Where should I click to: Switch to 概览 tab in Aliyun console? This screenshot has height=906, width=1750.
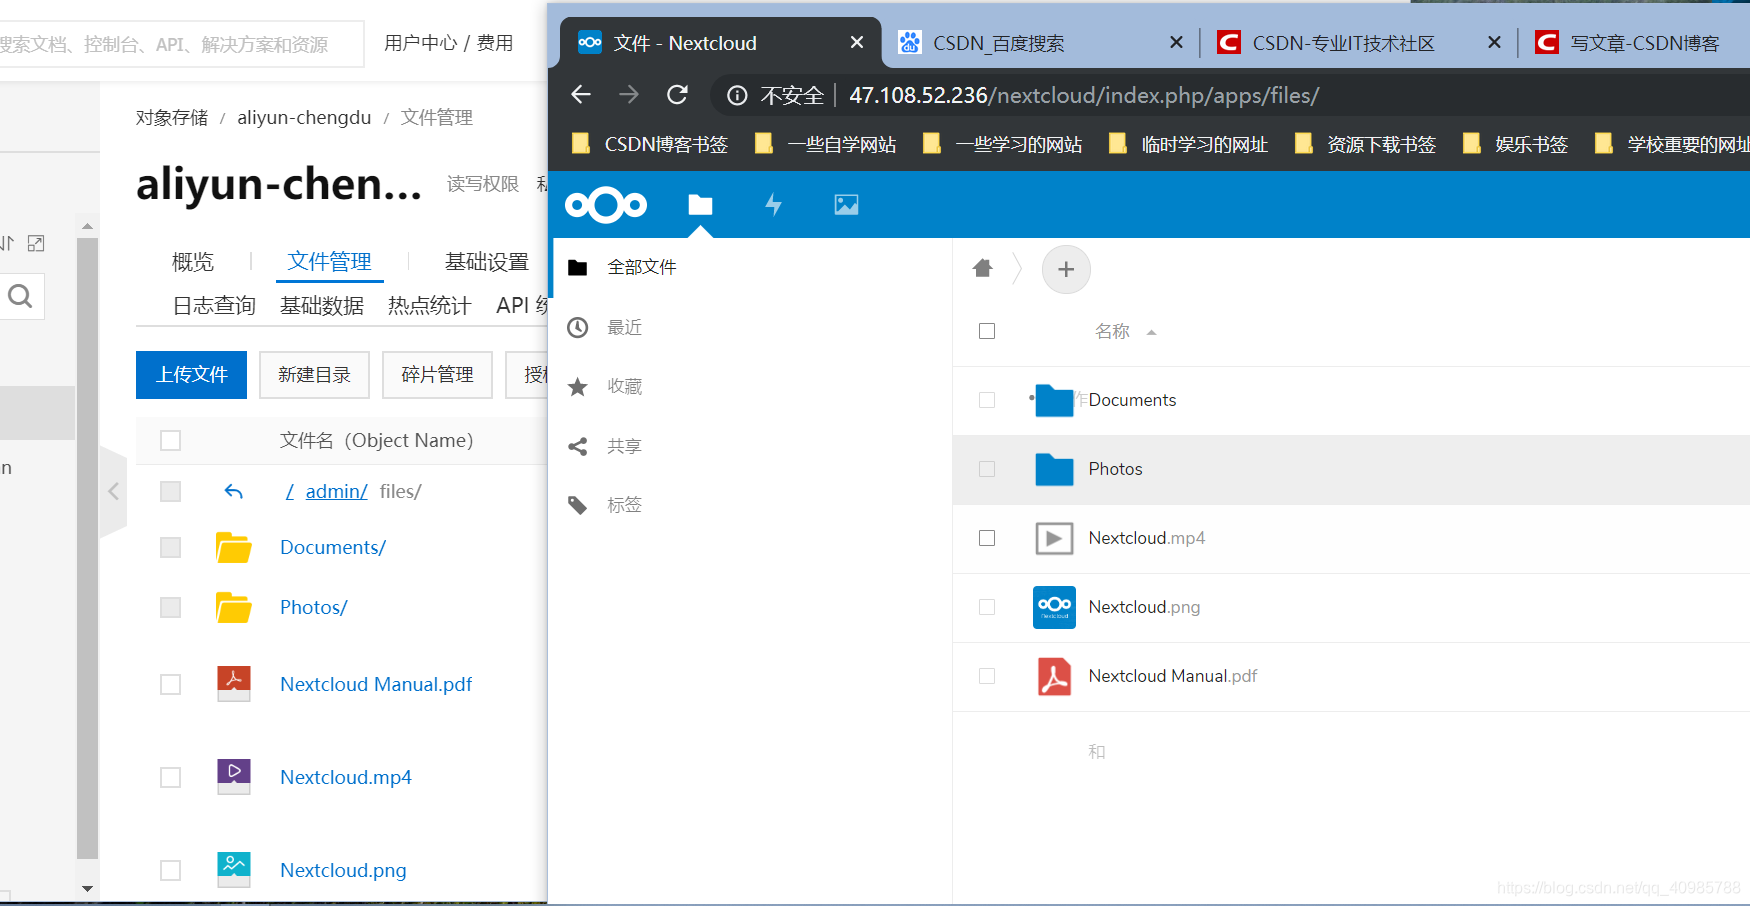tap(193, 262)
